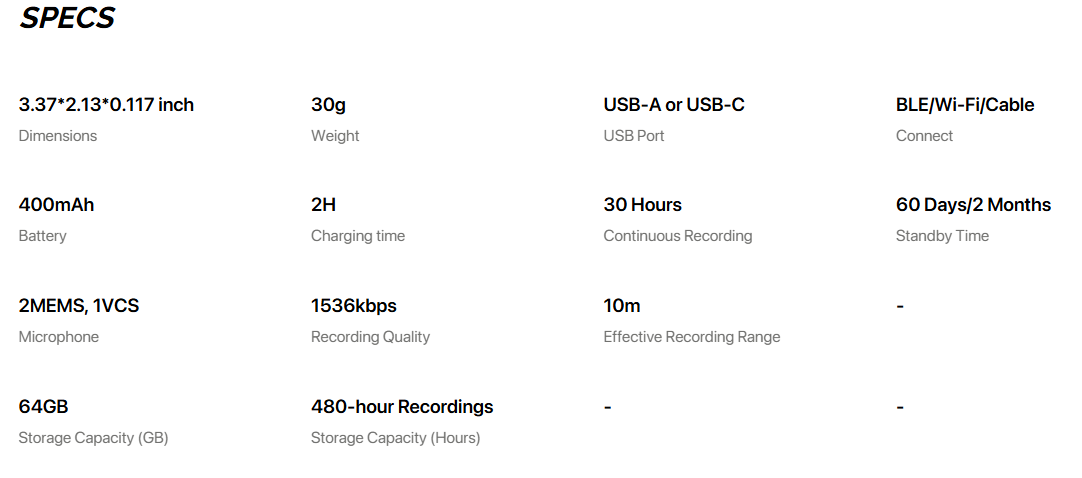Click the Charging time label
This screenshot has width=1082, height=478.
click(x=358, y=236)
